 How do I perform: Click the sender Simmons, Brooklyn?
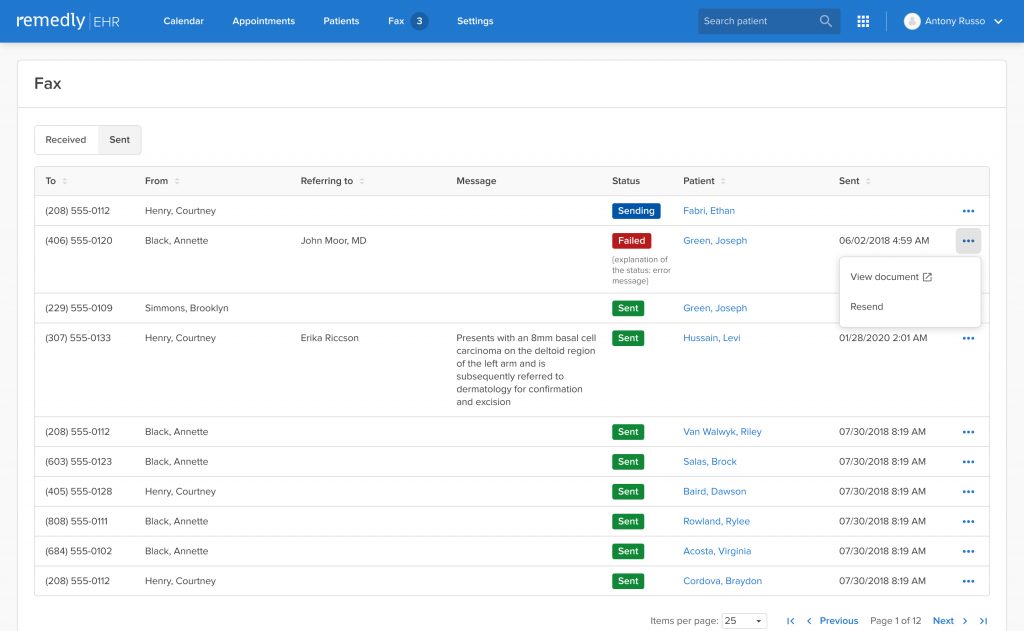coord(187,308)
